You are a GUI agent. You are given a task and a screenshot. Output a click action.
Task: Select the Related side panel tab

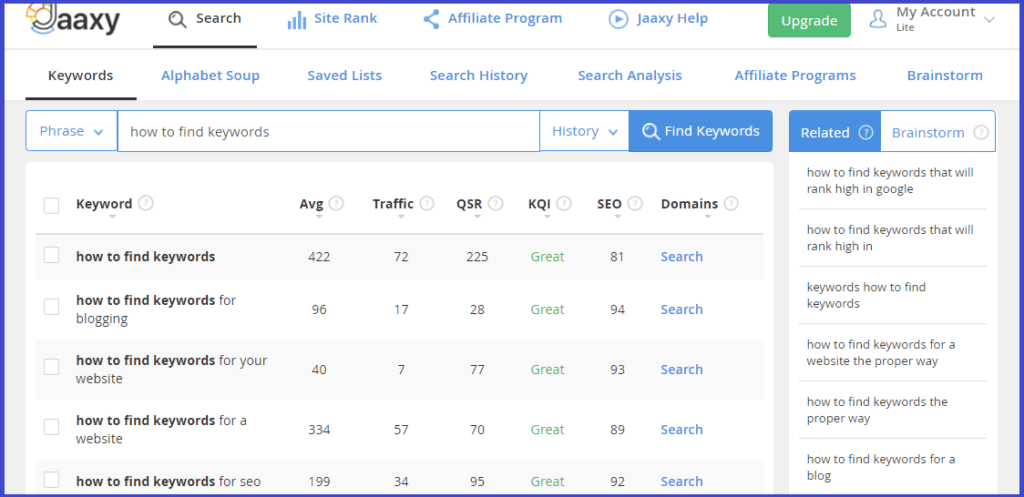tap(835, 131)
